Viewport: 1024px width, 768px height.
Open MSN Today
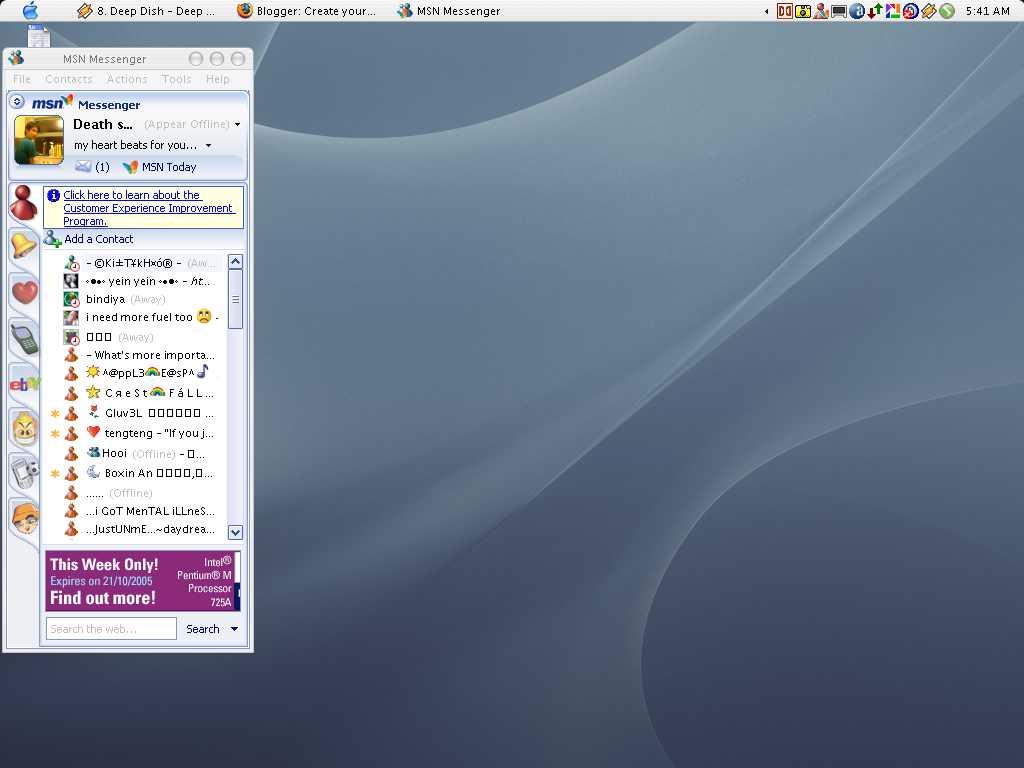160,167
